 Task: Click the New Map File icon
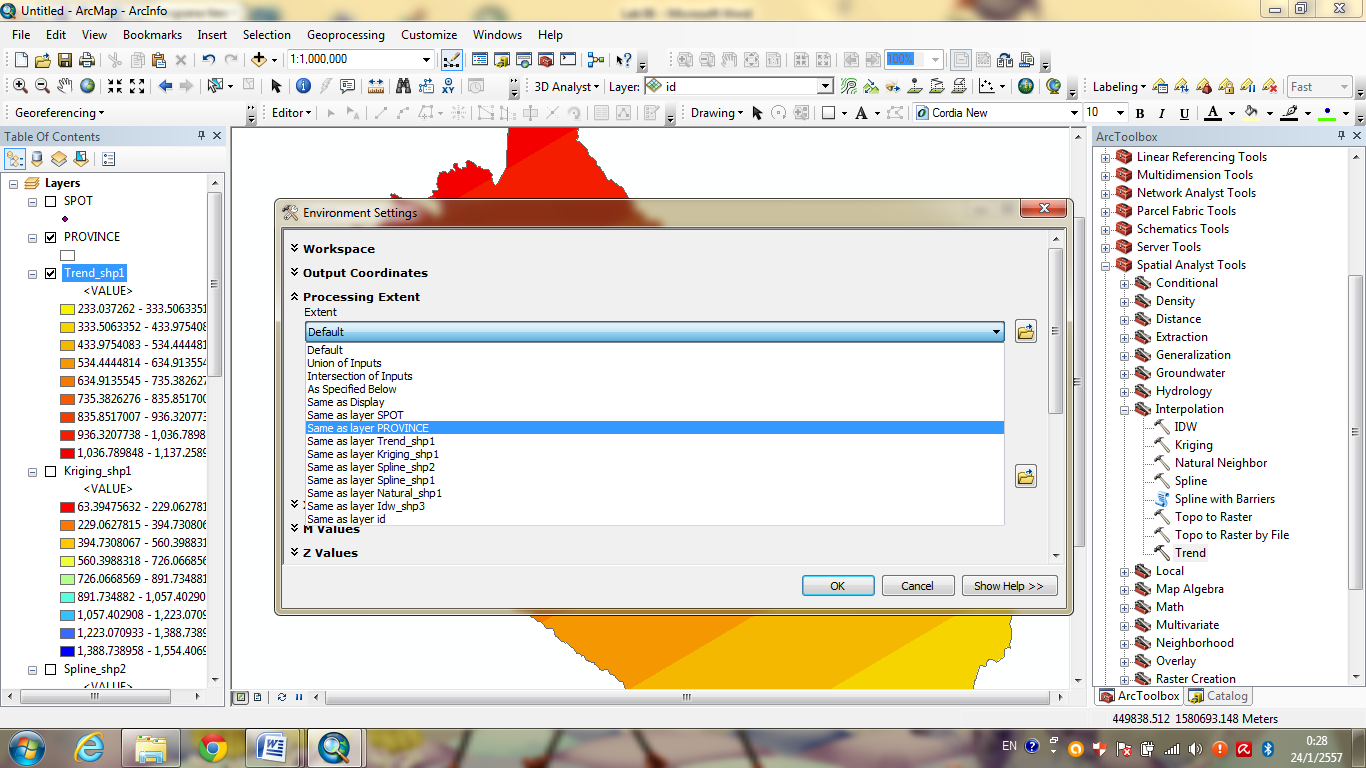coord(19,60)
